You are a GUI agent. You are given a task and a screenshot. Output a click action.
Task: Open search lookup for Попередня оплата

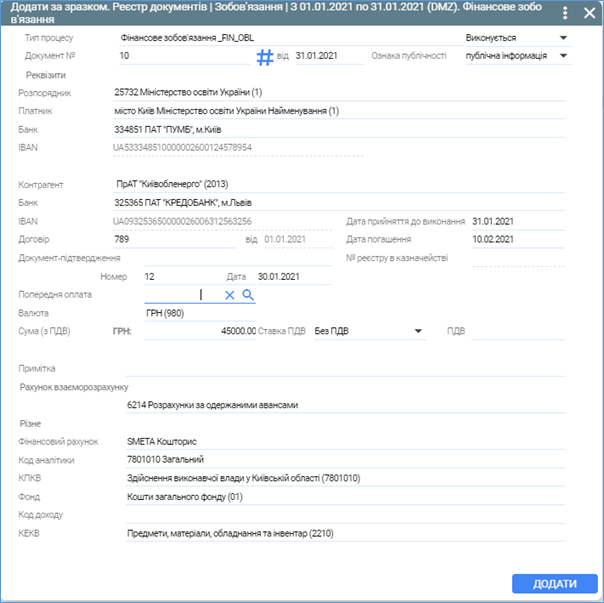[x=248, y=295]
